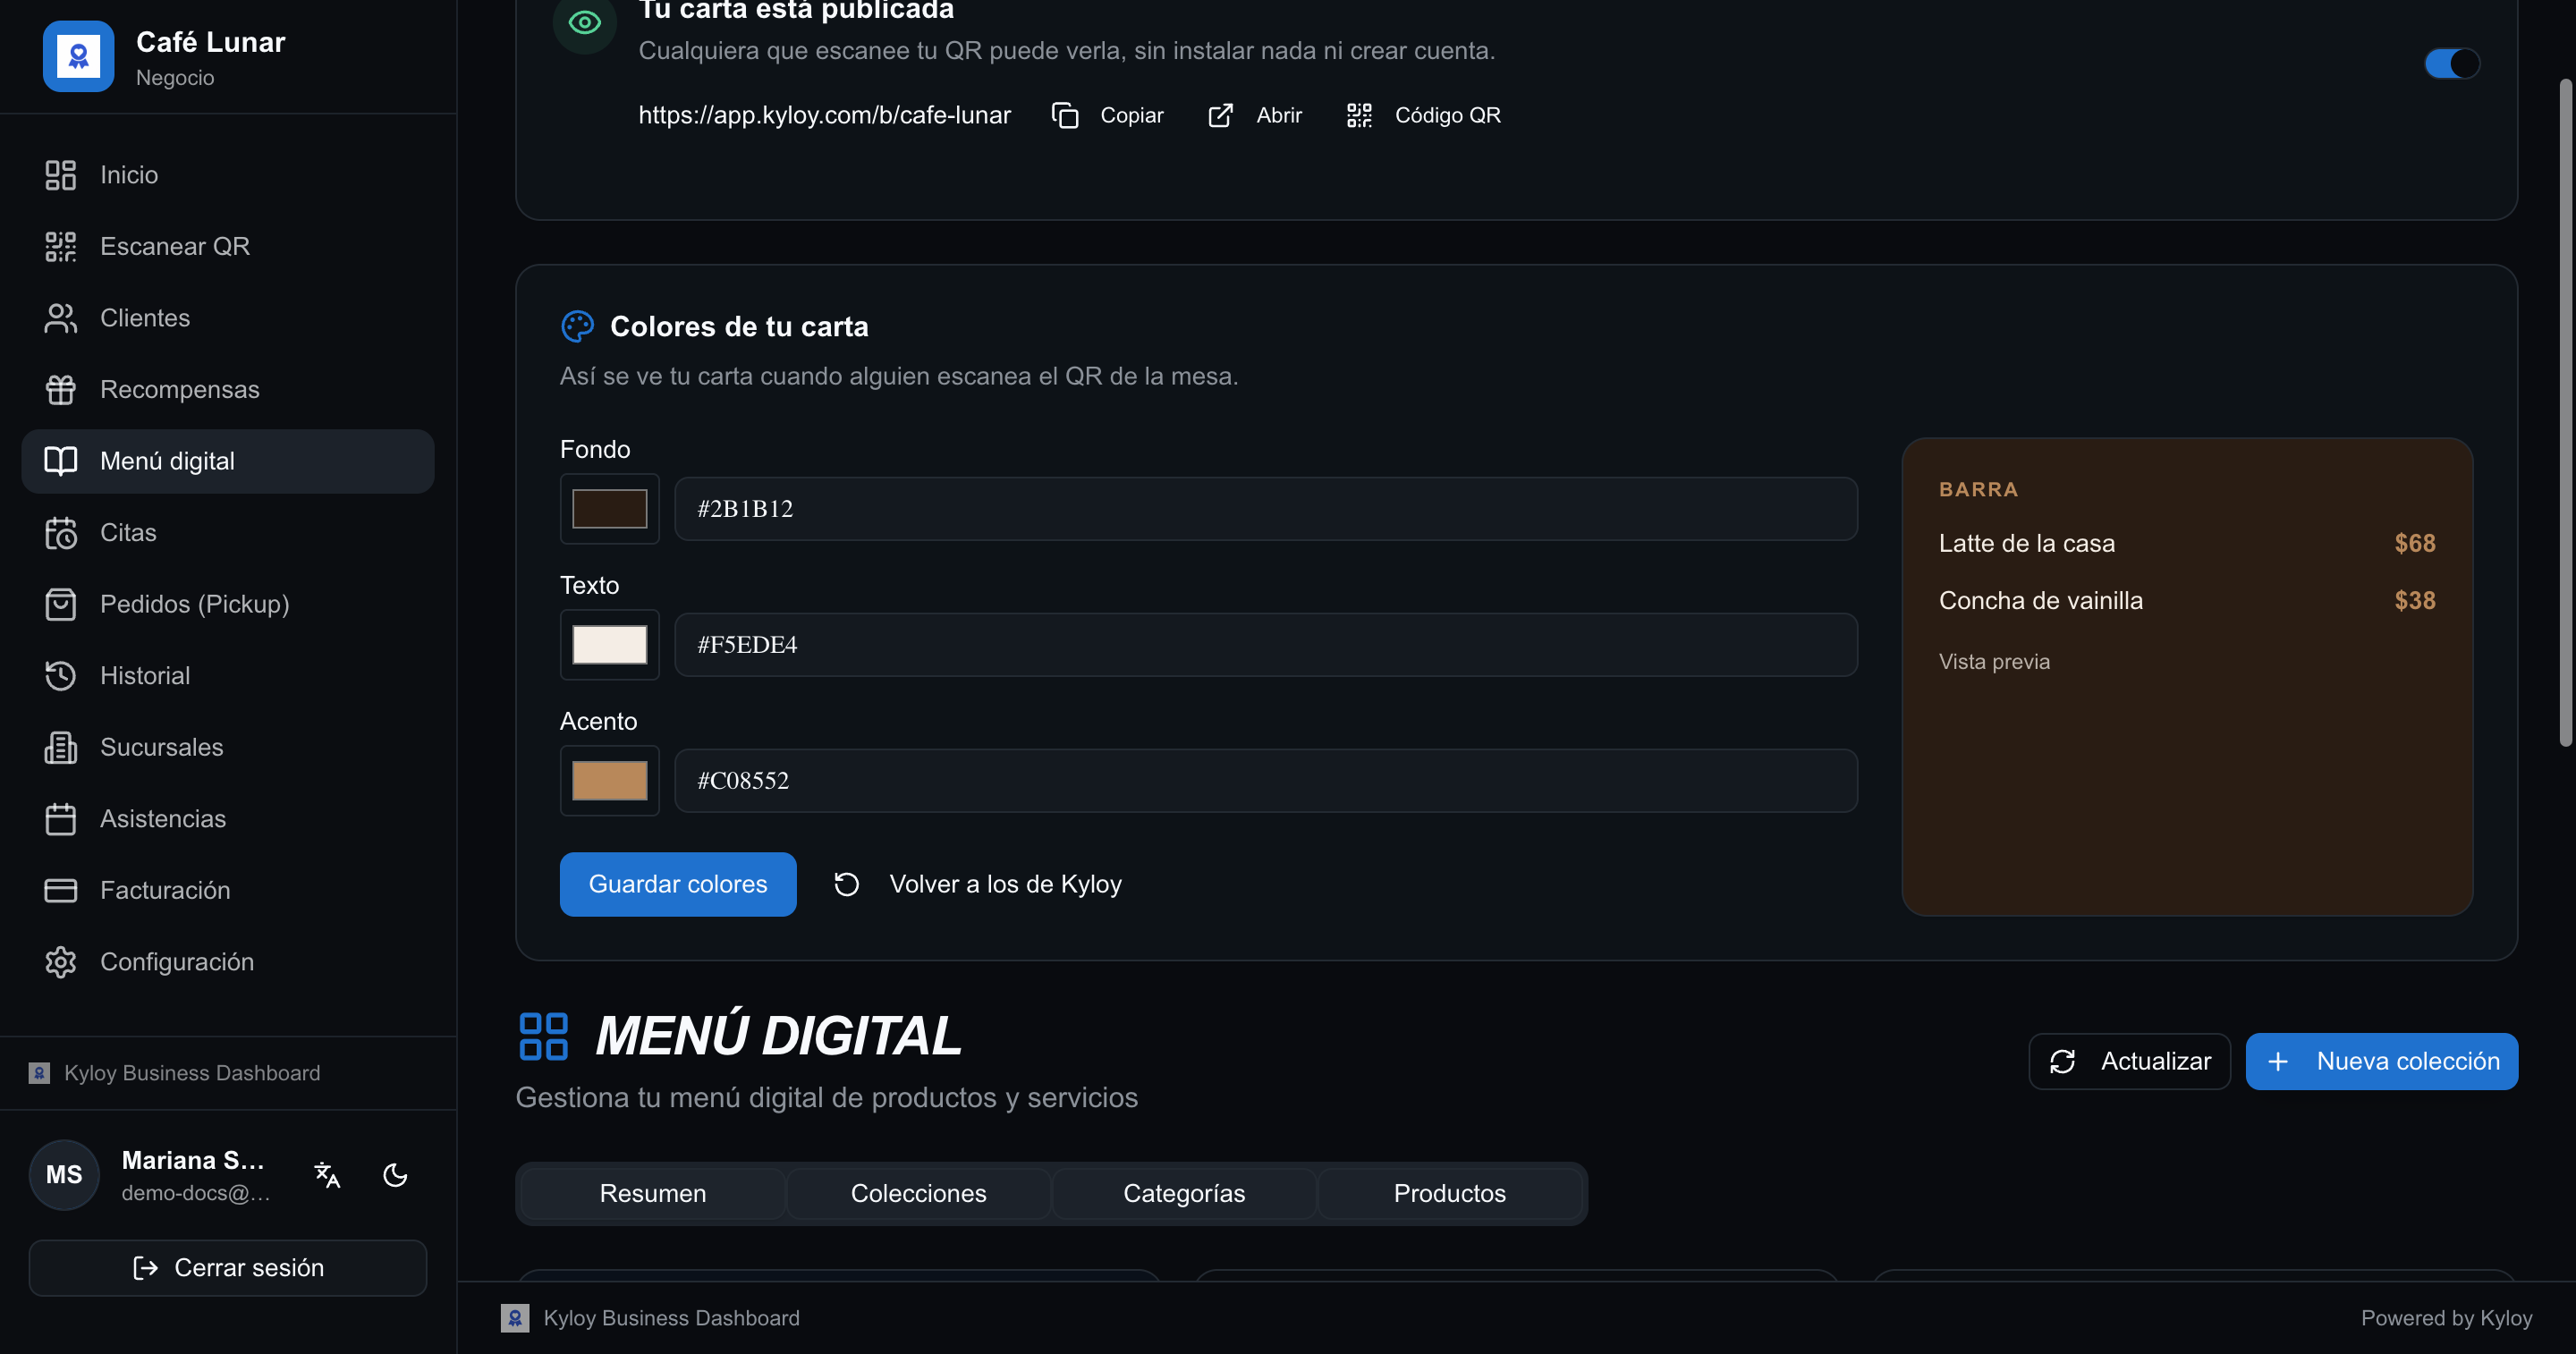Screen dimensions: 2576x1354
Task: Click the Facturación card icon
Action: 60,890
